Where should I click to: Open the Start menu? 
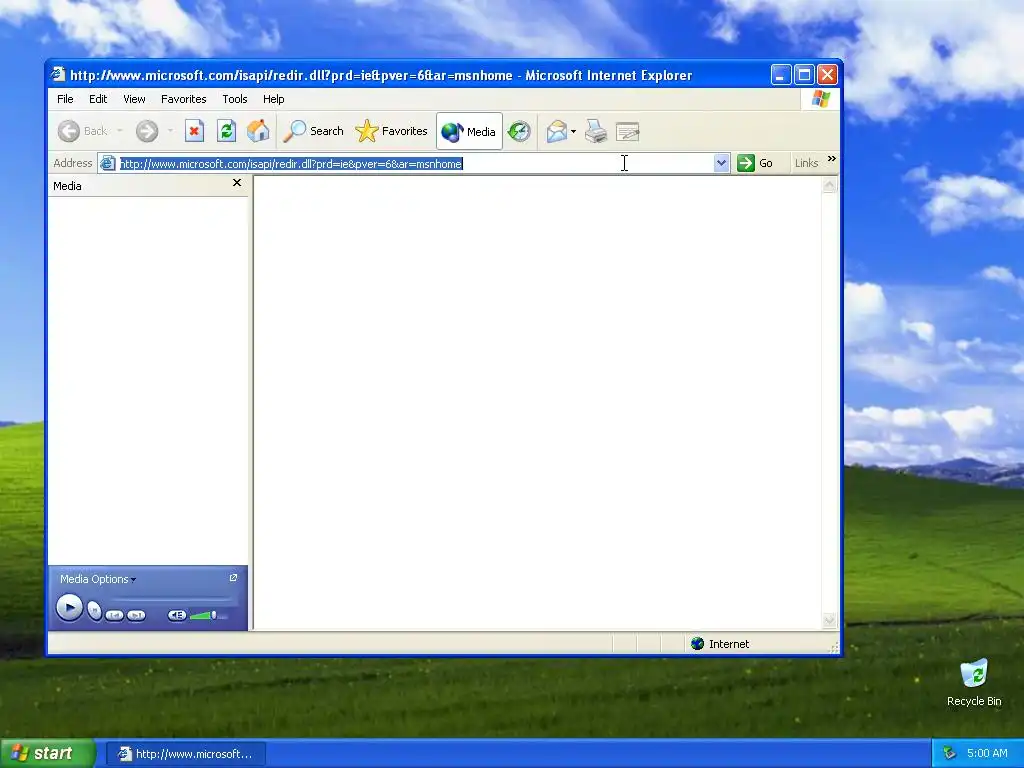point(48,754)
